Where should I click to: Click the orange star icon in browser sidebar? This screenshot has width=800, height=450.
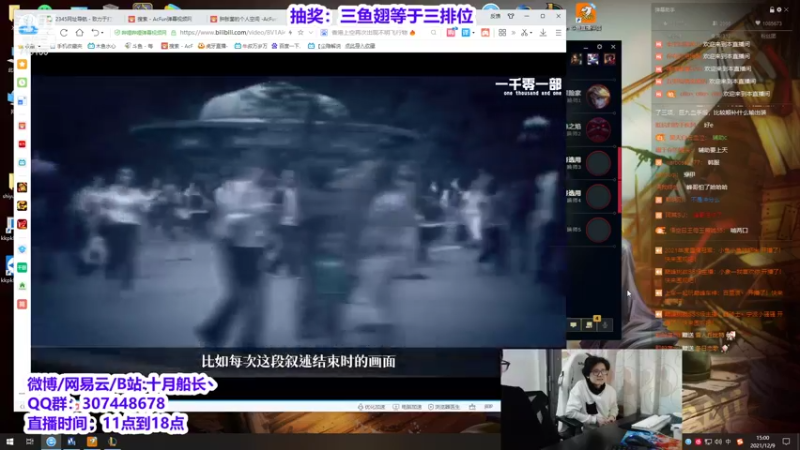(22, 64)
